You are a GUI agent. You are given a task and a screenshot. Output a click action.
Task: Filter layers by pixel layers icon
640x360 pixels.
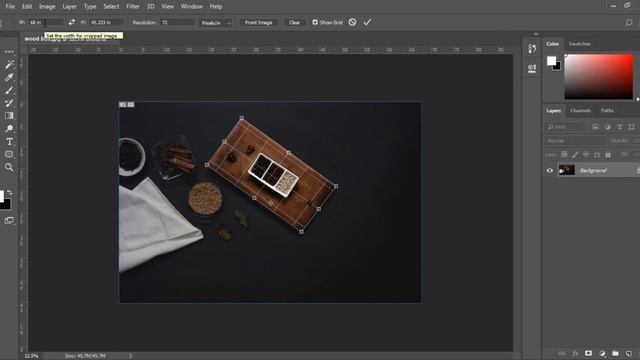click(x=596, y=127)
